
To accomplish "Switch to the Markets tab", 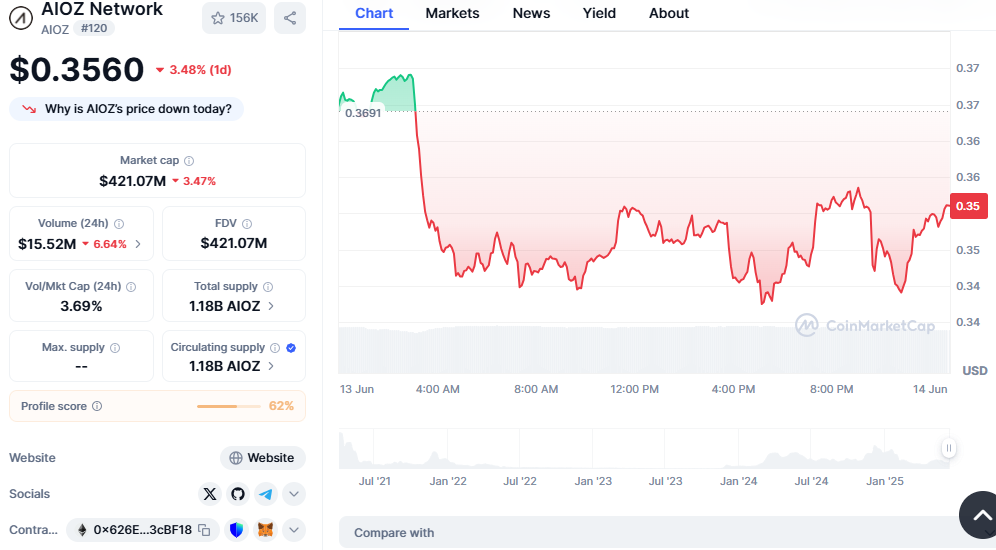I will (452, 13).
